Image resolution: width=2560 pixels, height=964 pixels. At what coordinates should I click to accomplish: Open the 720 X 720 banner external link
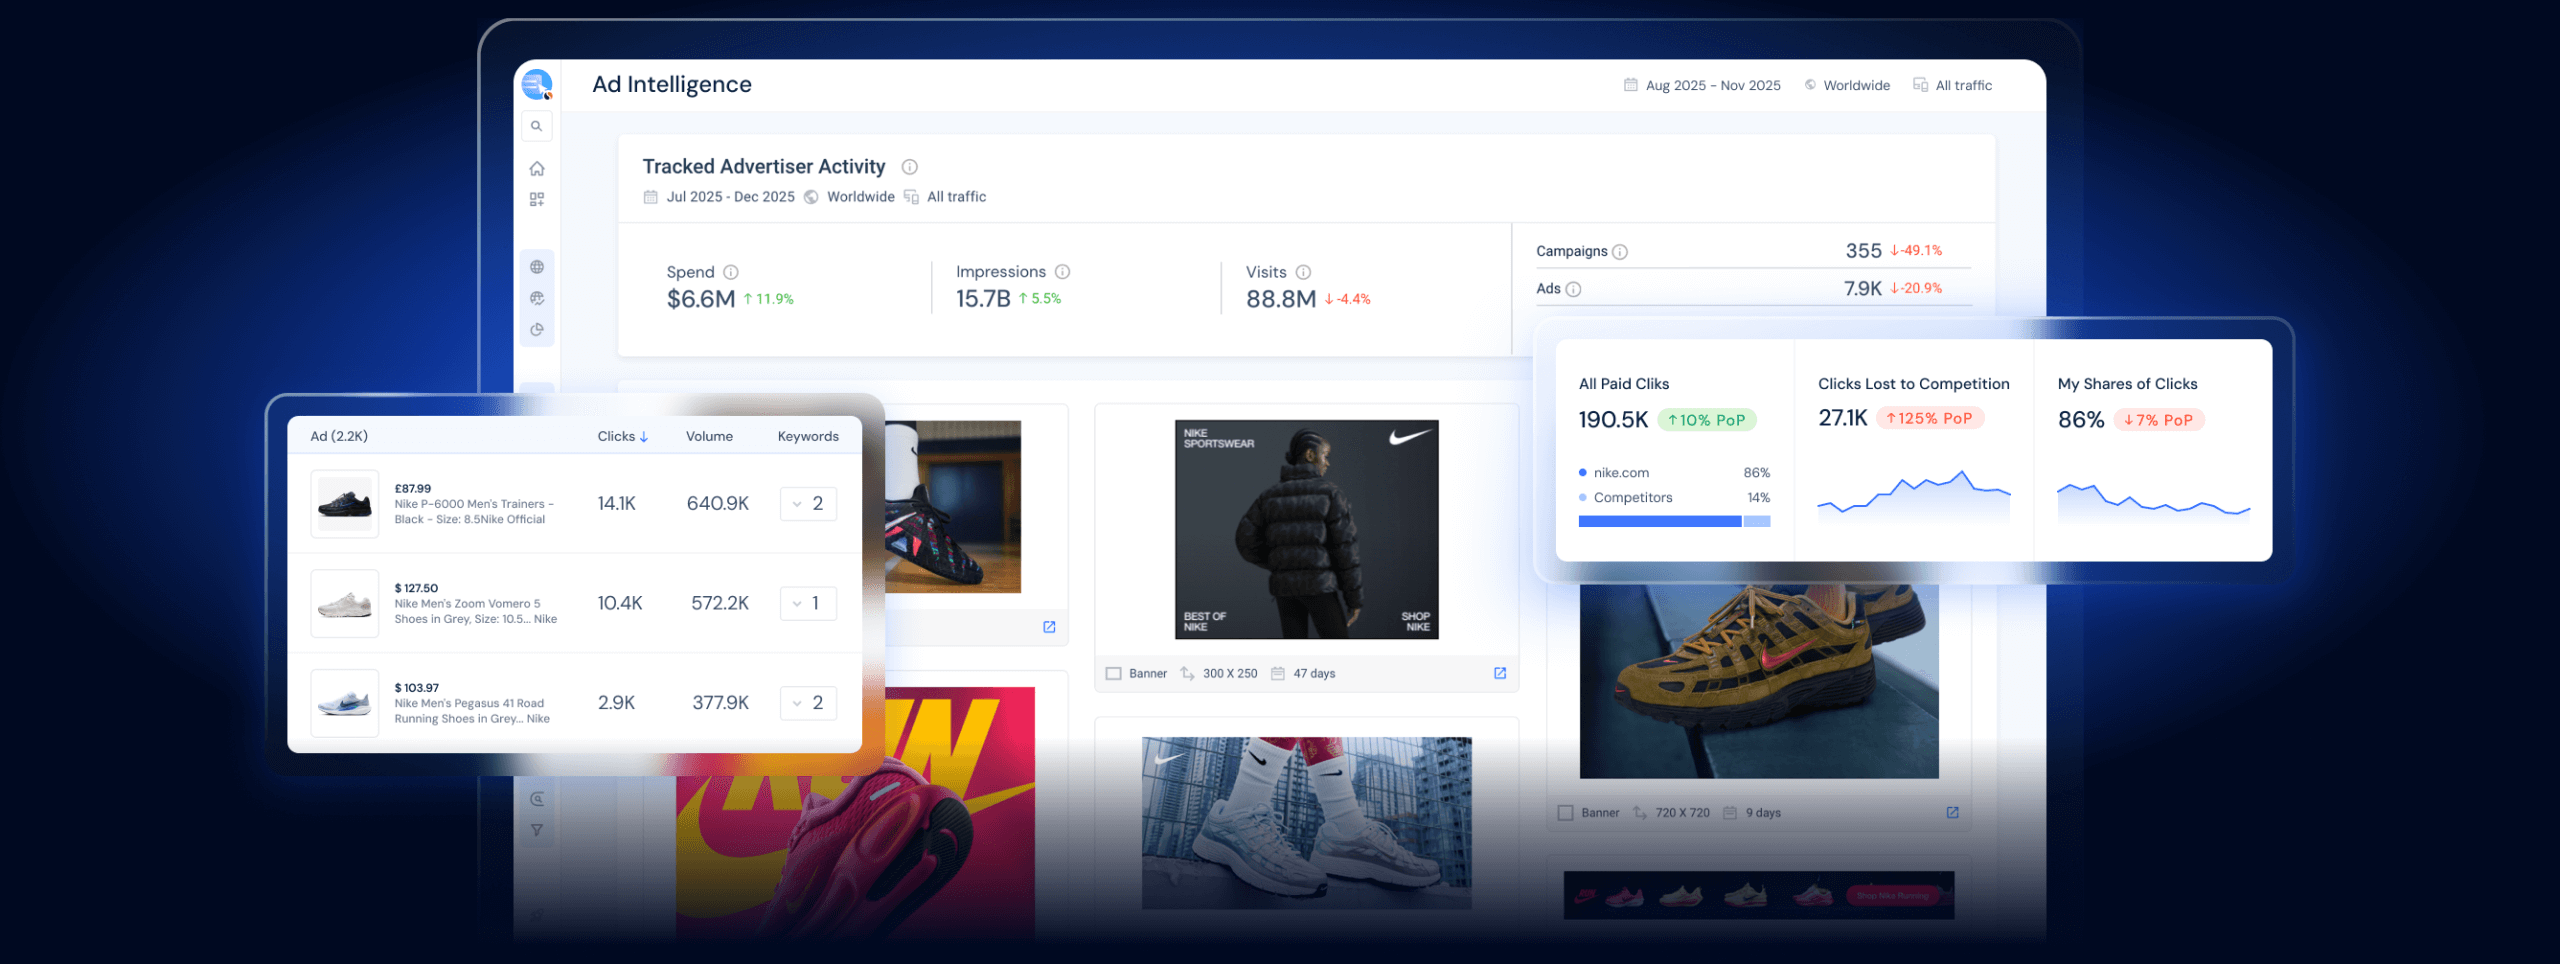[x=1952, y=813]
